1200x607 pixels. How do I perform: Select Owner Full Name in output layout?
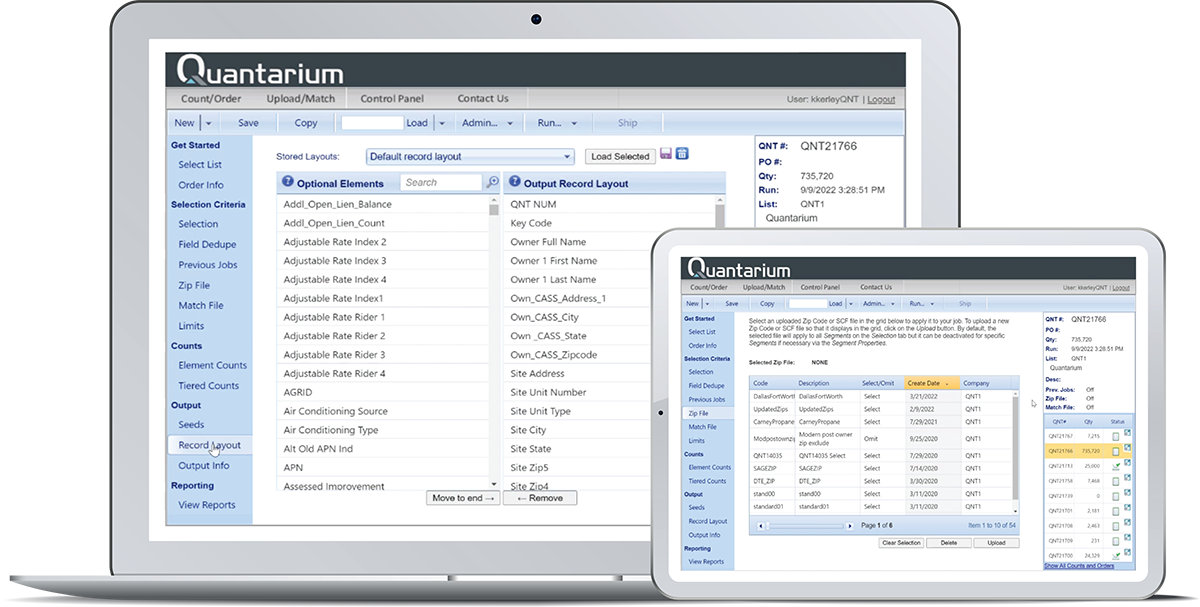click(608, 242)
